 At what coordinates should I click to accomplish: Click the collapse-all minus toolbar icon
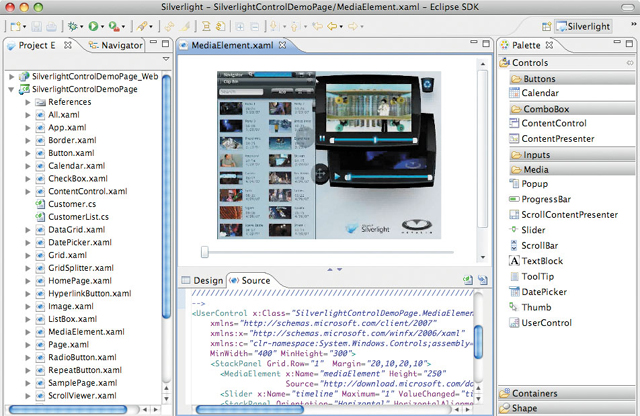coord(254,27)
